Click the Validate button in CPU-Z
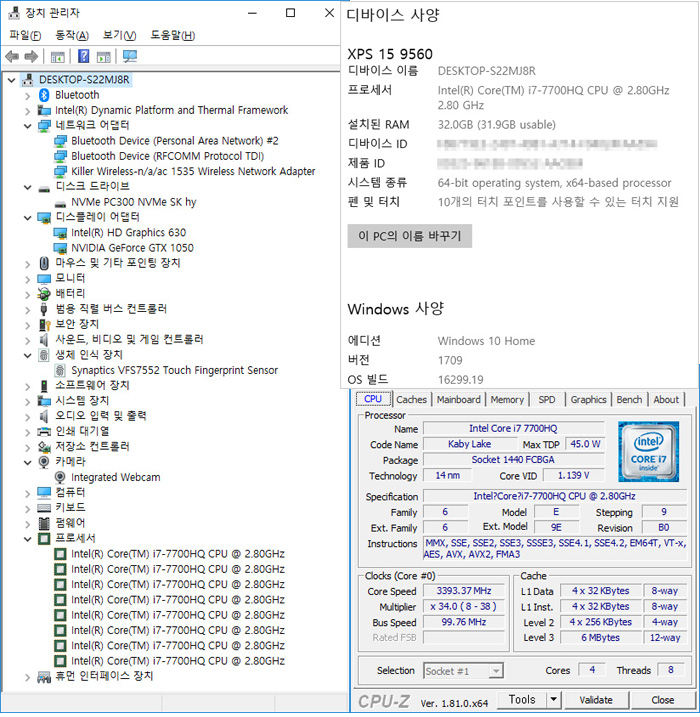 pos(596,700)
